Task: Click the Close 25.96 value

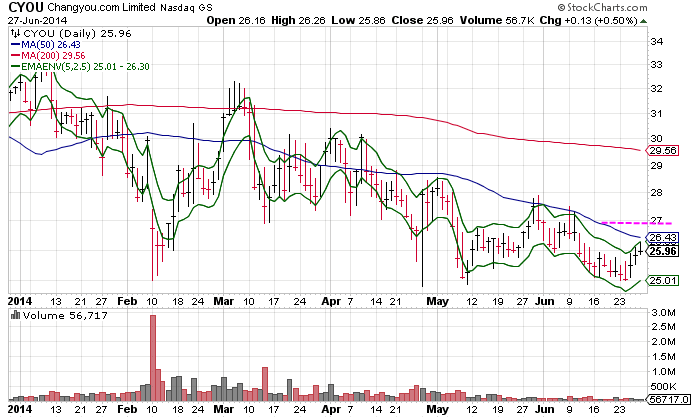Action: tap(422, 20)
